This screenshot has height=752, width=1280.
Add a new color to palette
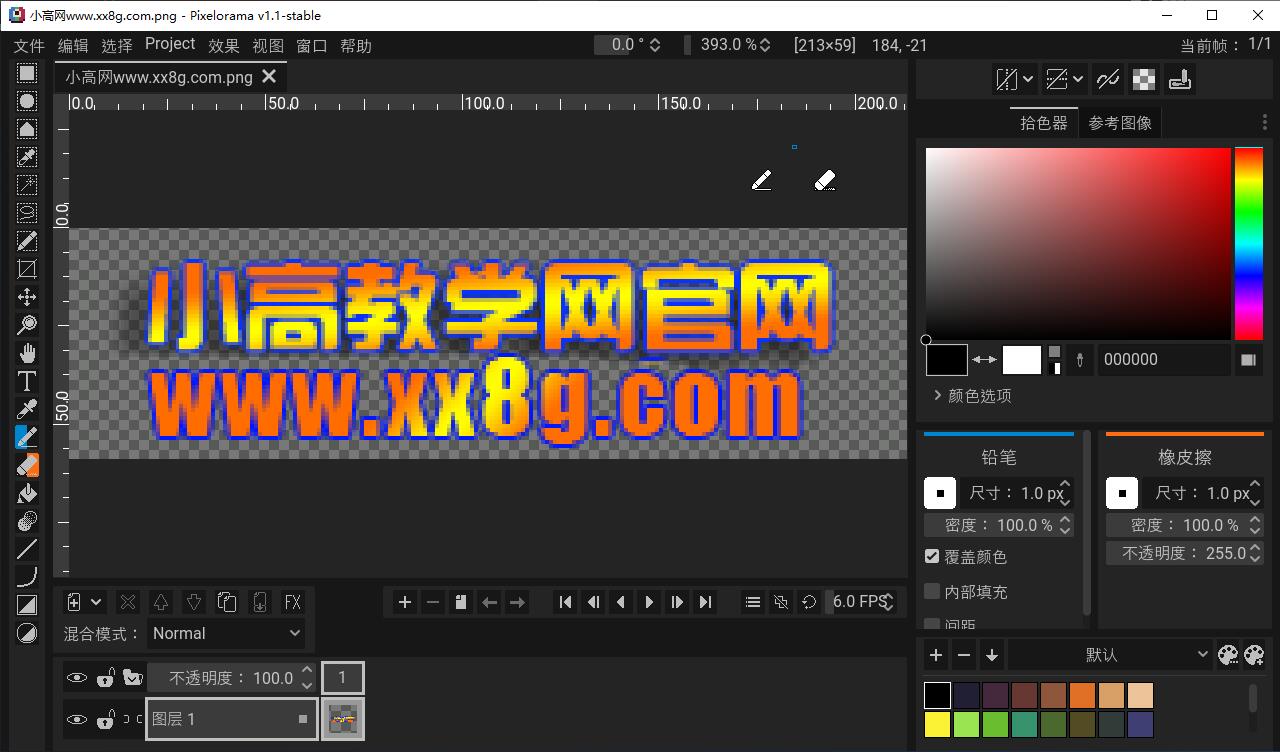[936, 655]
